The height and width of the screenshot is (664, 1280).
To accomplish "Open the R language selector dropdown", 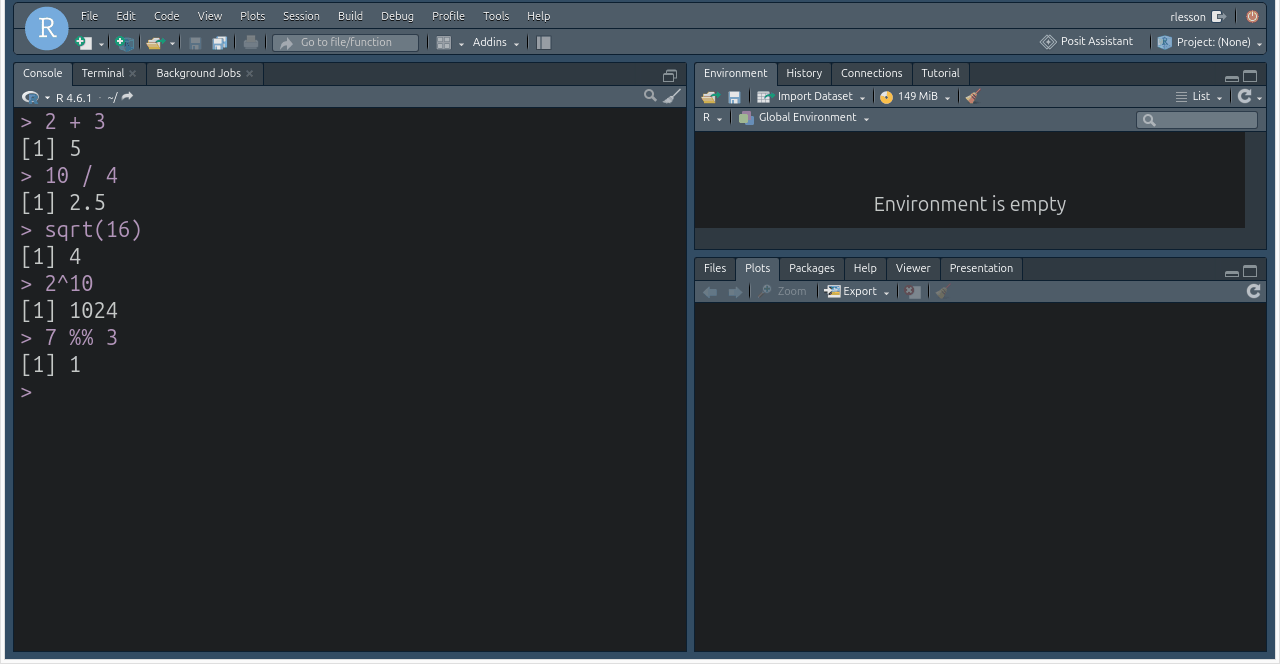I will pos(712,118).
